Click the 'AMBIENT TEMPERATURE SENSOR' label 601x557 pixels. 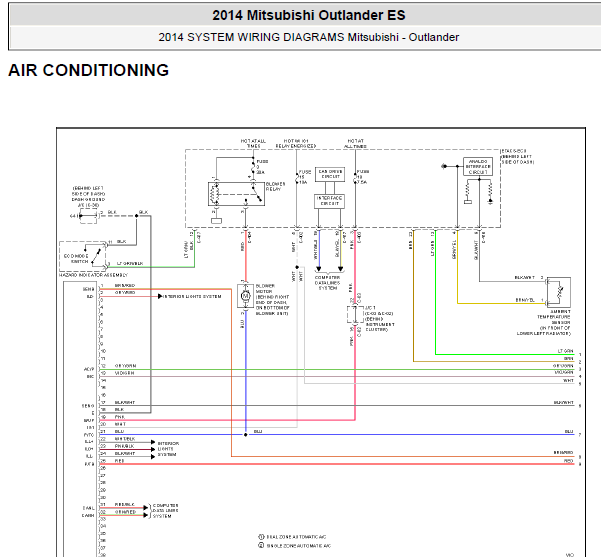click(x=554, y=317)
